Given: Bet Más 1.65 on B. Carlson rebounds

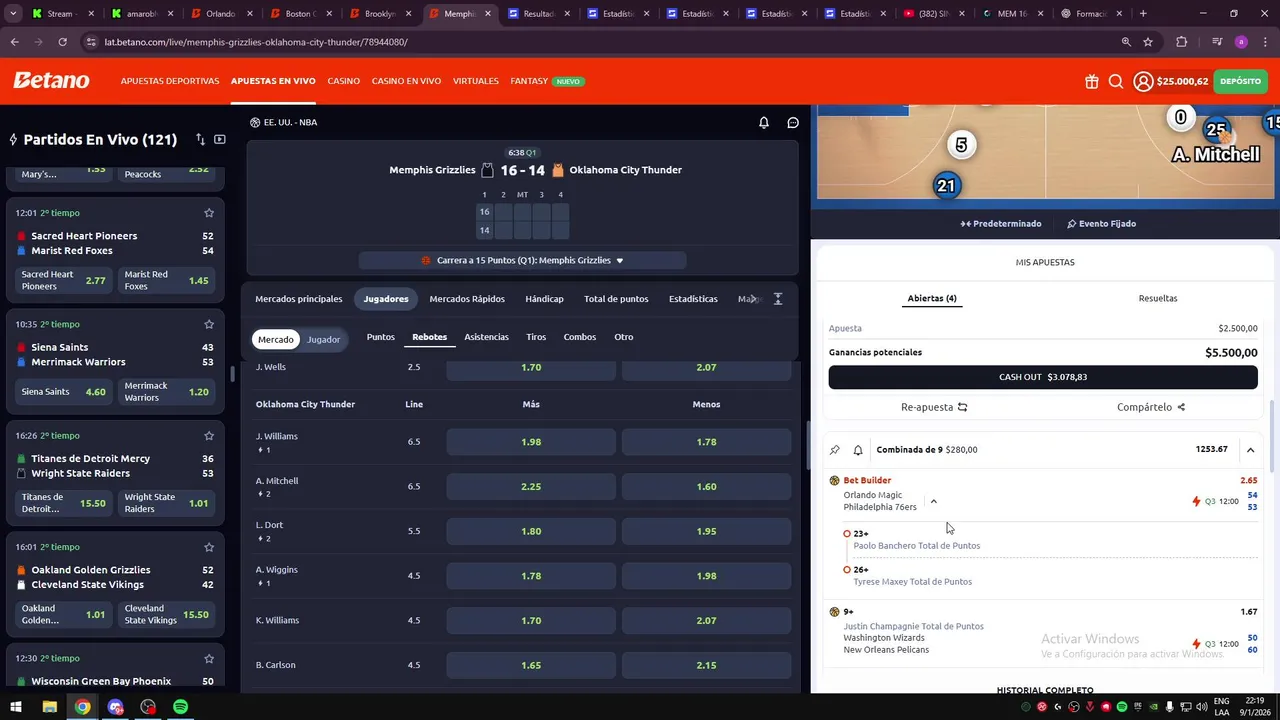Looking at the screenshot, I should [x=531, y=665].
